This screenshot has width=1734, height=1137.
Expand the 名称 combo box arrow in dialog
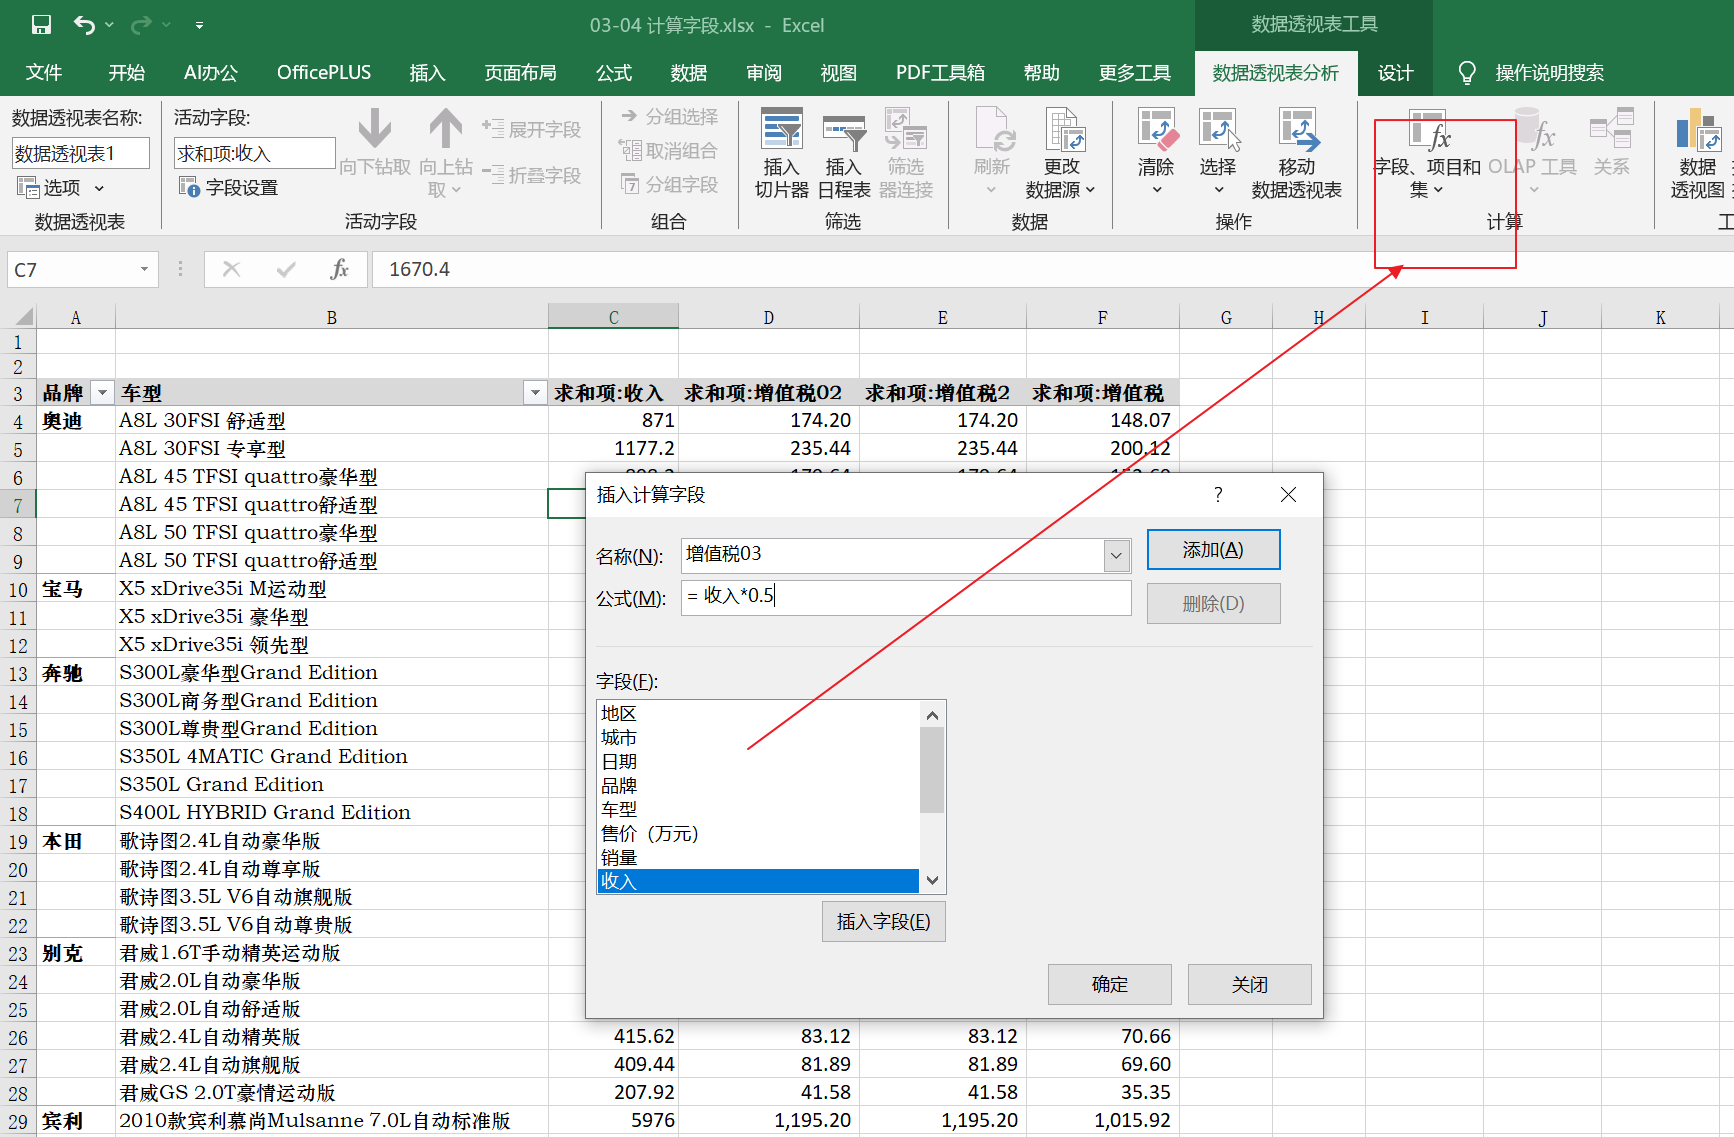click(1116, 556)
